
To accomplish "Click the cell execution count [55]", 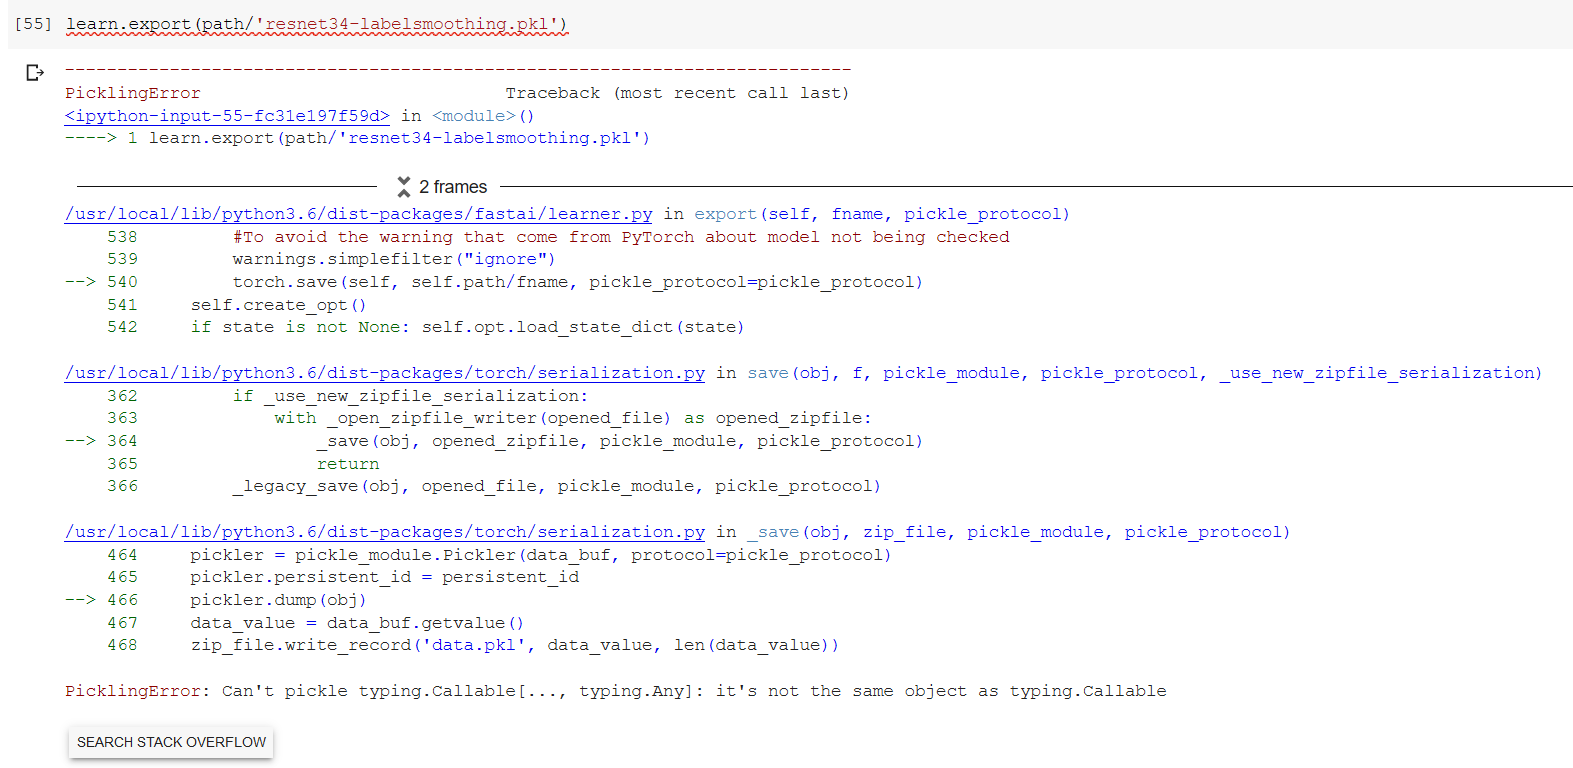I will tap(33, 23).
